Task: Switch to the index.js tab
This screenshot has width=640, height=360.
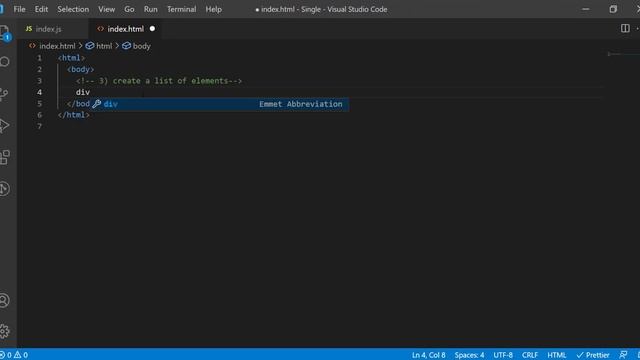Action: (x=52, y=29)
